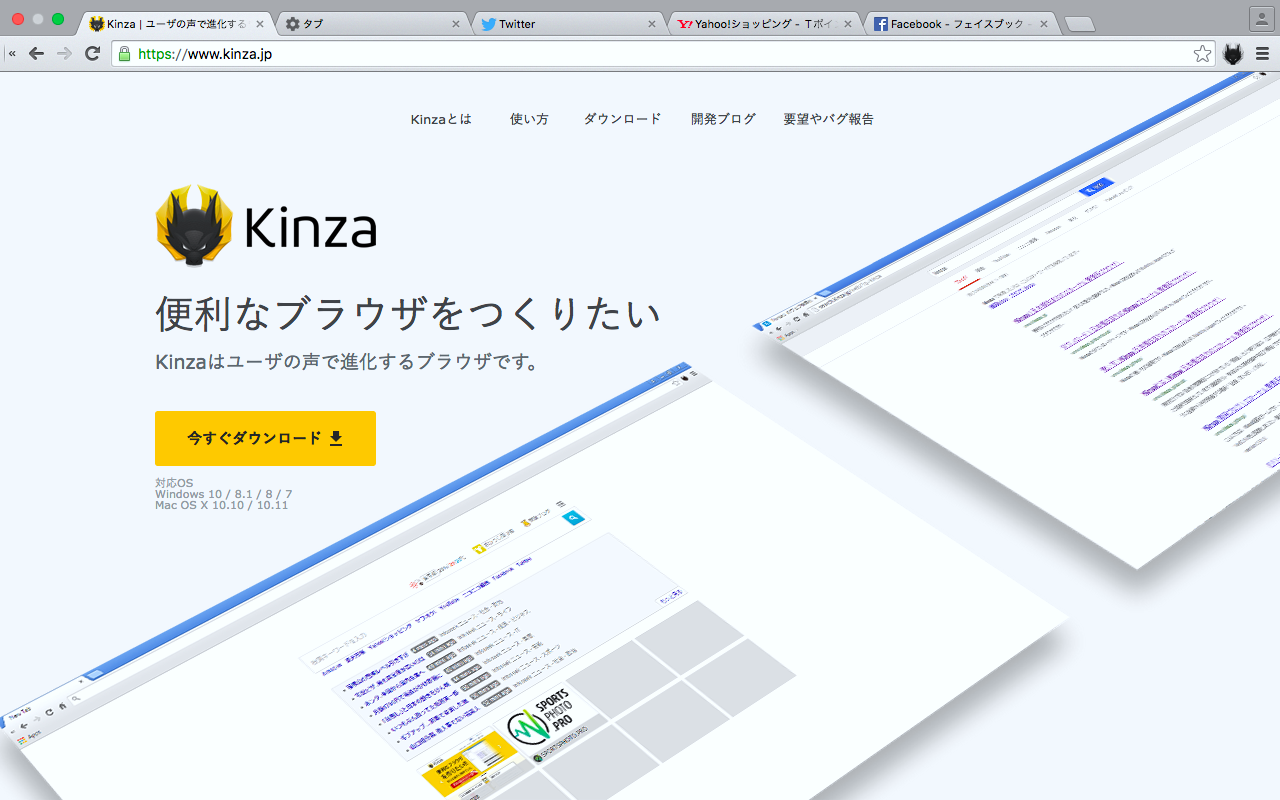This screenshot has height=800, width=1280.
Task: Open a new tab
Action: [x=1080, y=24]
